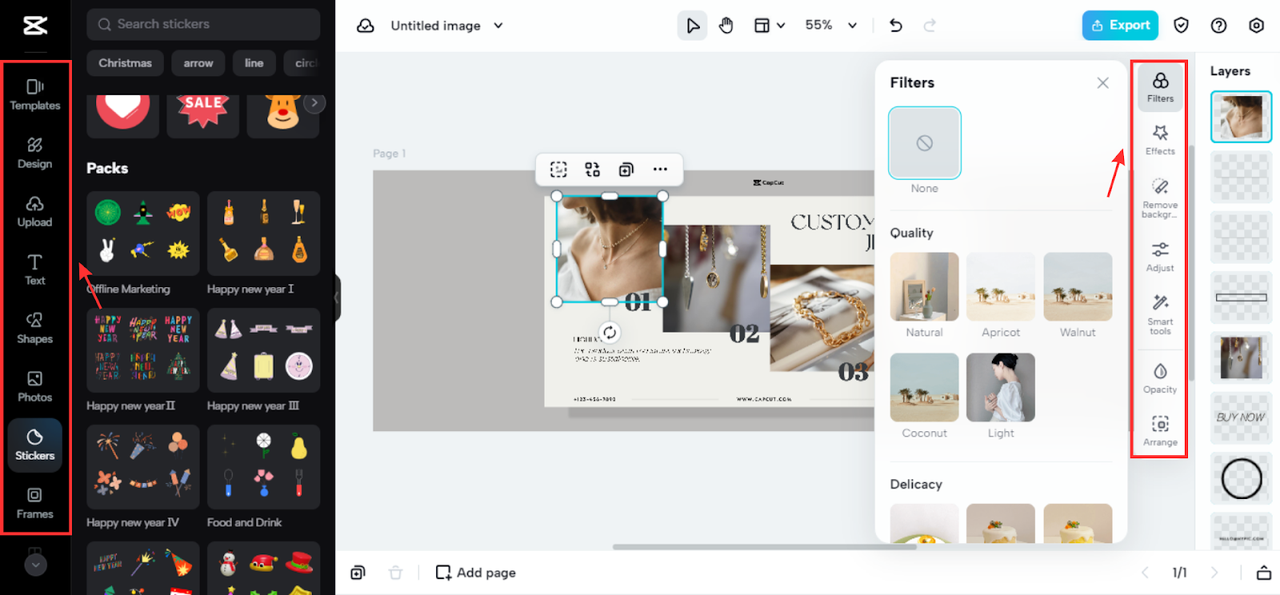
Task: Filter stickers by arrow tag
Action: point(198,63)
